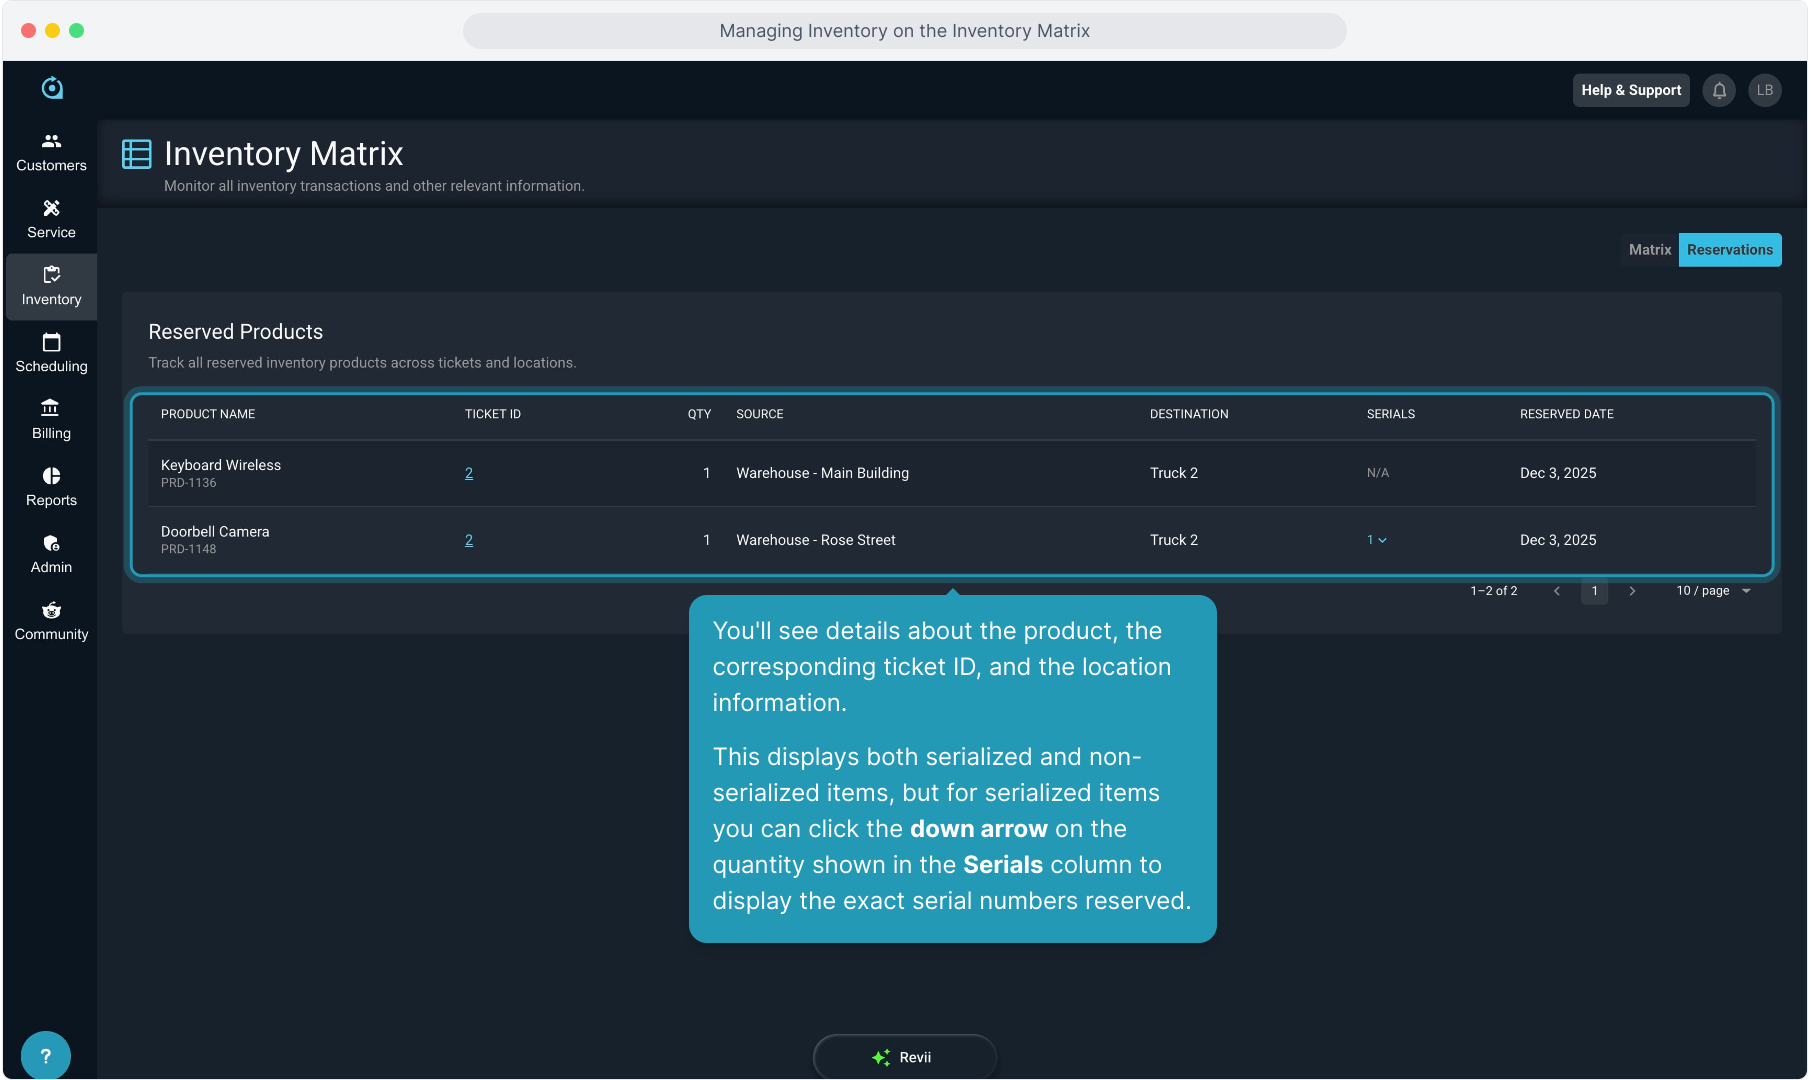
Task: Open the Admin settings section
Action: (51, 554)
